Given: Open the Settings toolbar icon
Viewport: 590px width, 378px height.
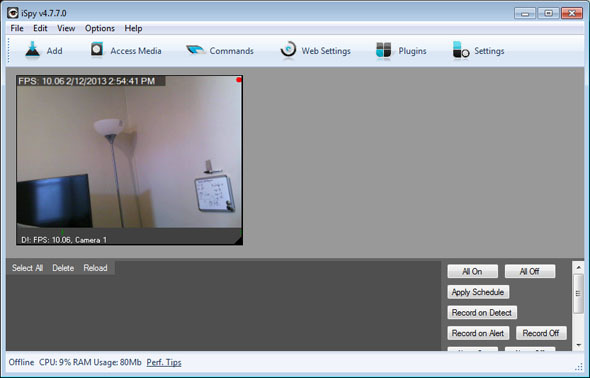Looking at the screenshot, I should click(461, 50).
